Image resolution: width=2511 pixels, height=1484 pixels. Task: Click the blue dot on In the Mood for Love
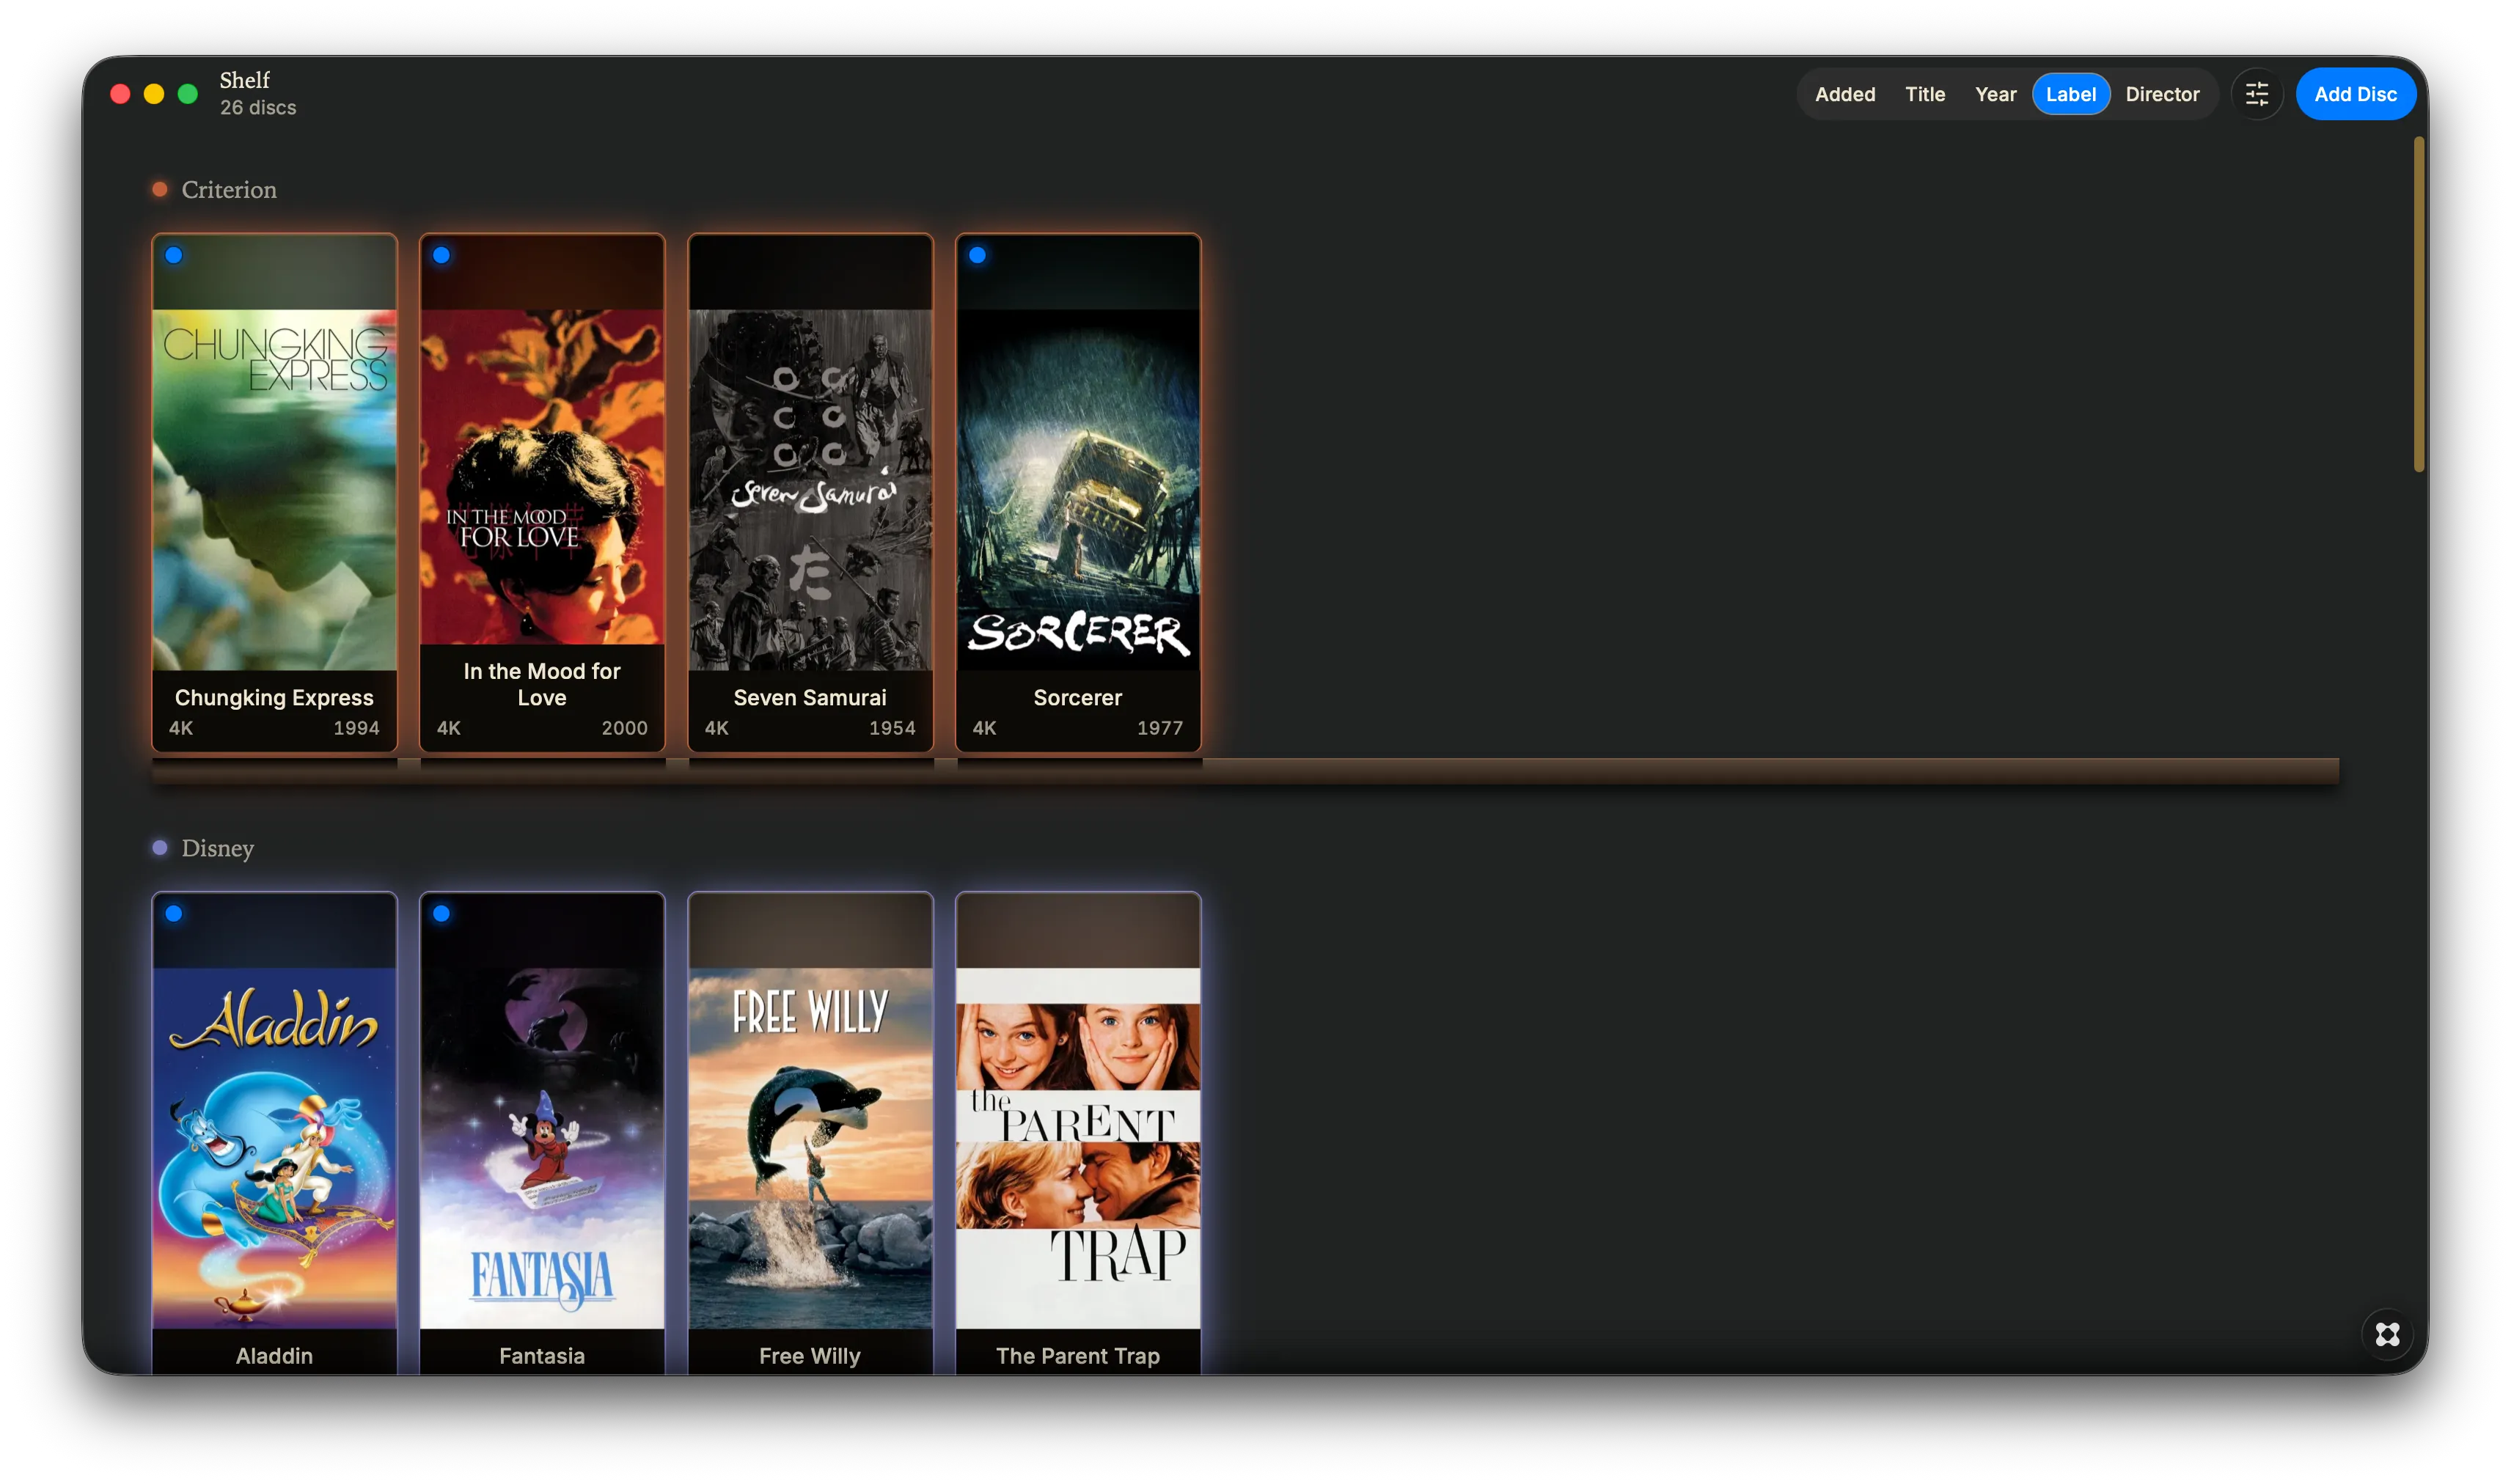(441, 255)
